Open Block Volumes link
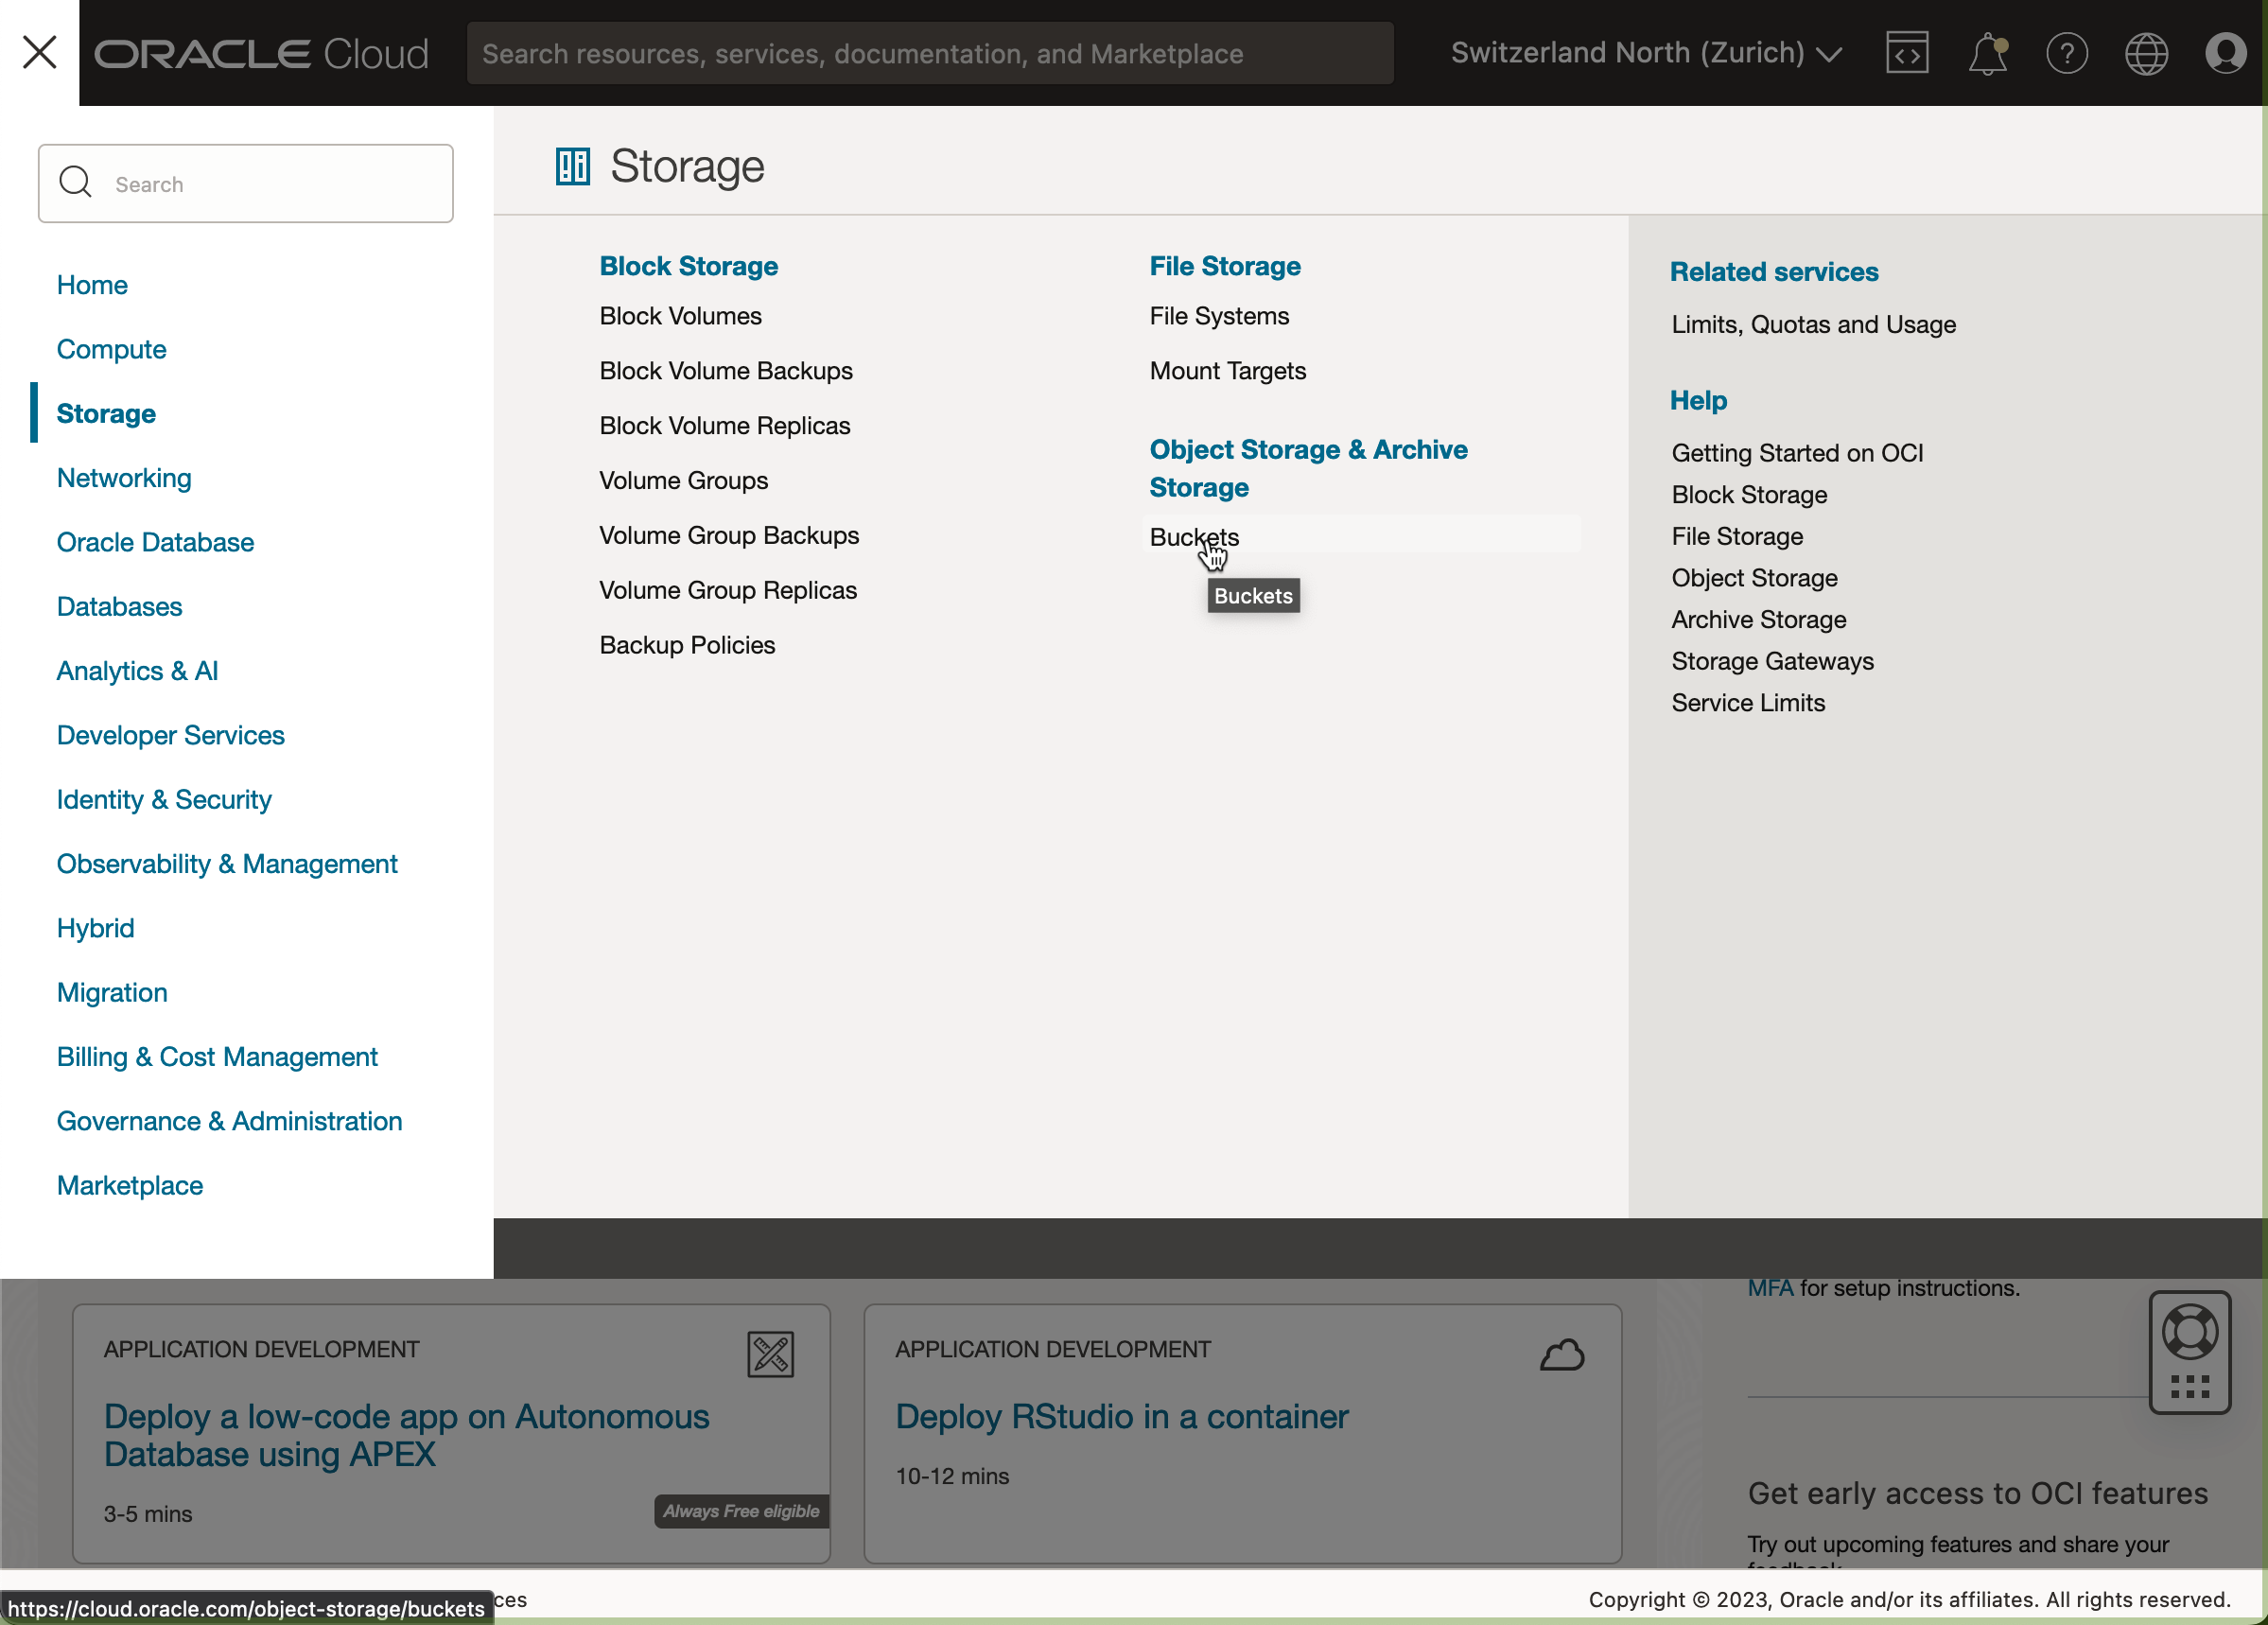2268x1625 pixels. [x=680, y=316]
